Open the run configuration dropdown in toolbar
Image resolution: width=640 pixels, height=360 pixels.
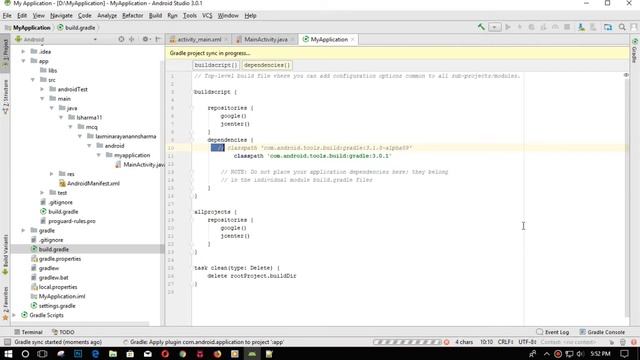point(495,27)
